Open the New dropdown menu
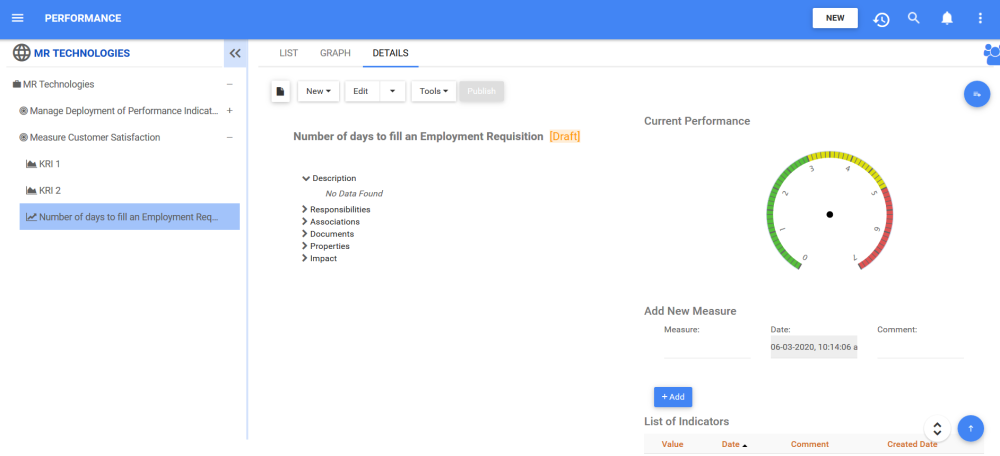Screen dimensions: 1000x456 point(318,91)
